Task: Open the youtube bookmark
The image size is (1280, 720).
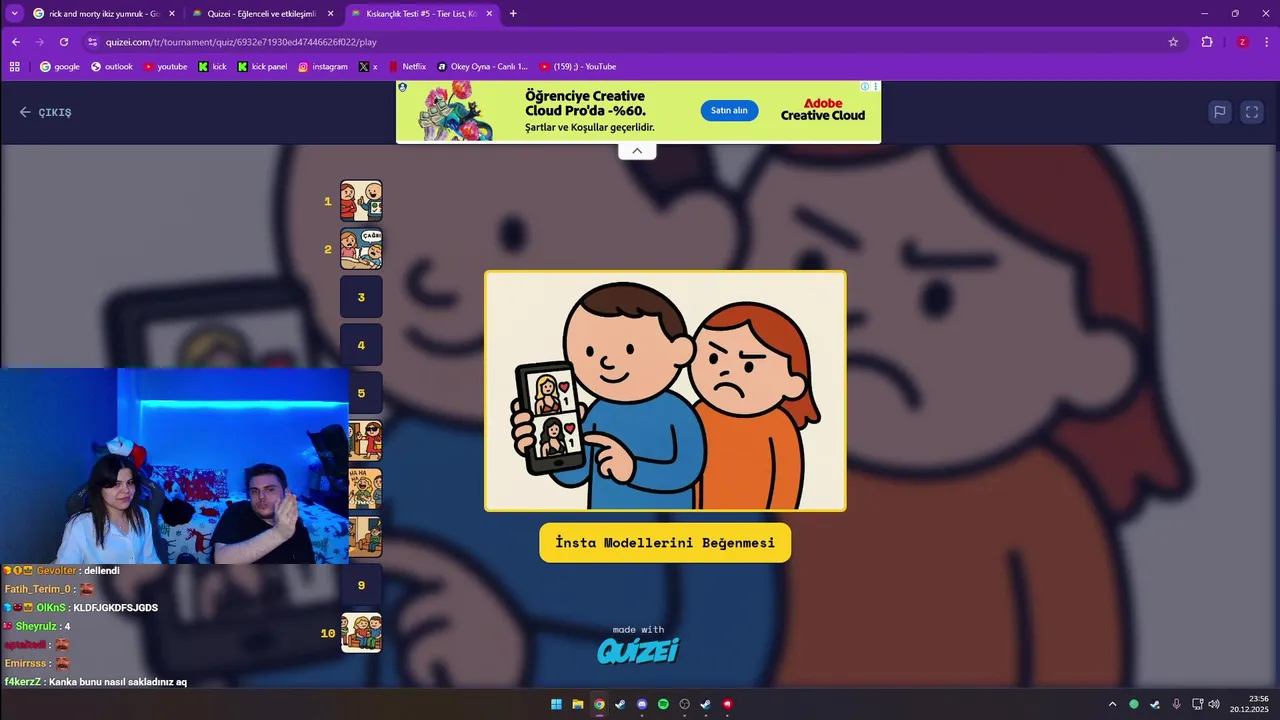Action: coord(166,67)
